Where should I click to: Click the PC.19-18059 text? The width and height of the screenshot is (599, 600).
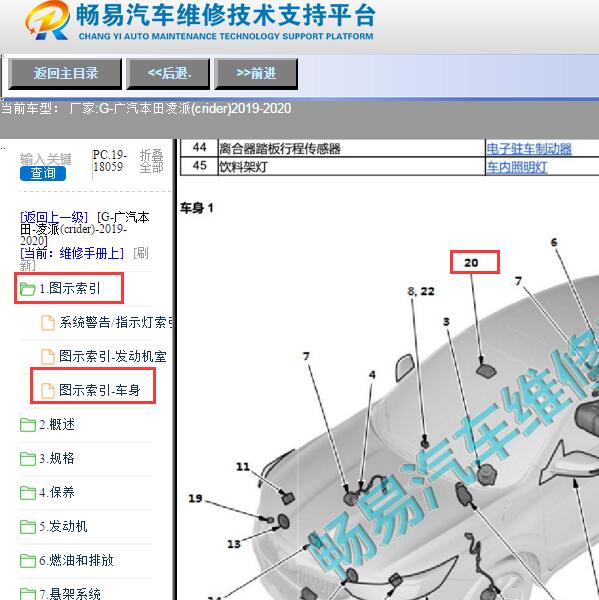tap(109, 161)
